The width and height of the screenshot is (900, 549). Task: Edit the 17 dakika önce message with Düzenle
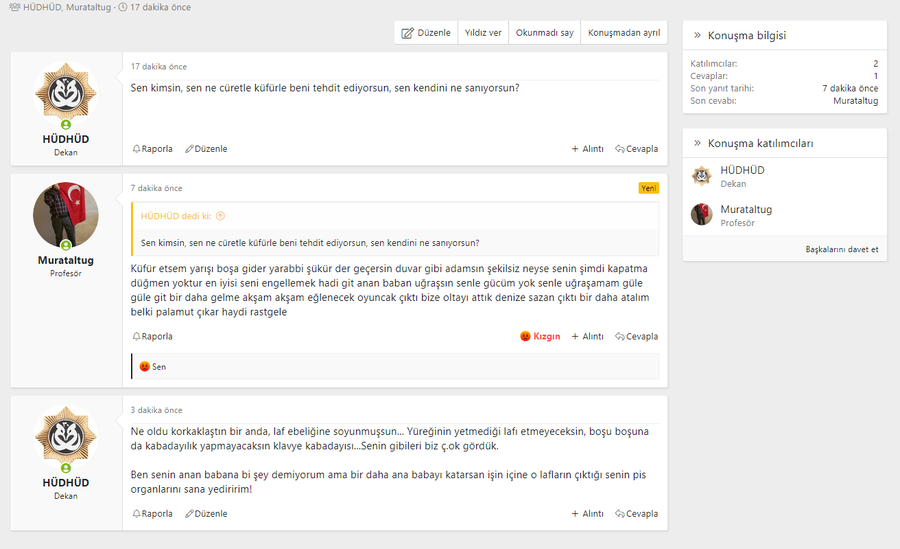click(206, 149)
